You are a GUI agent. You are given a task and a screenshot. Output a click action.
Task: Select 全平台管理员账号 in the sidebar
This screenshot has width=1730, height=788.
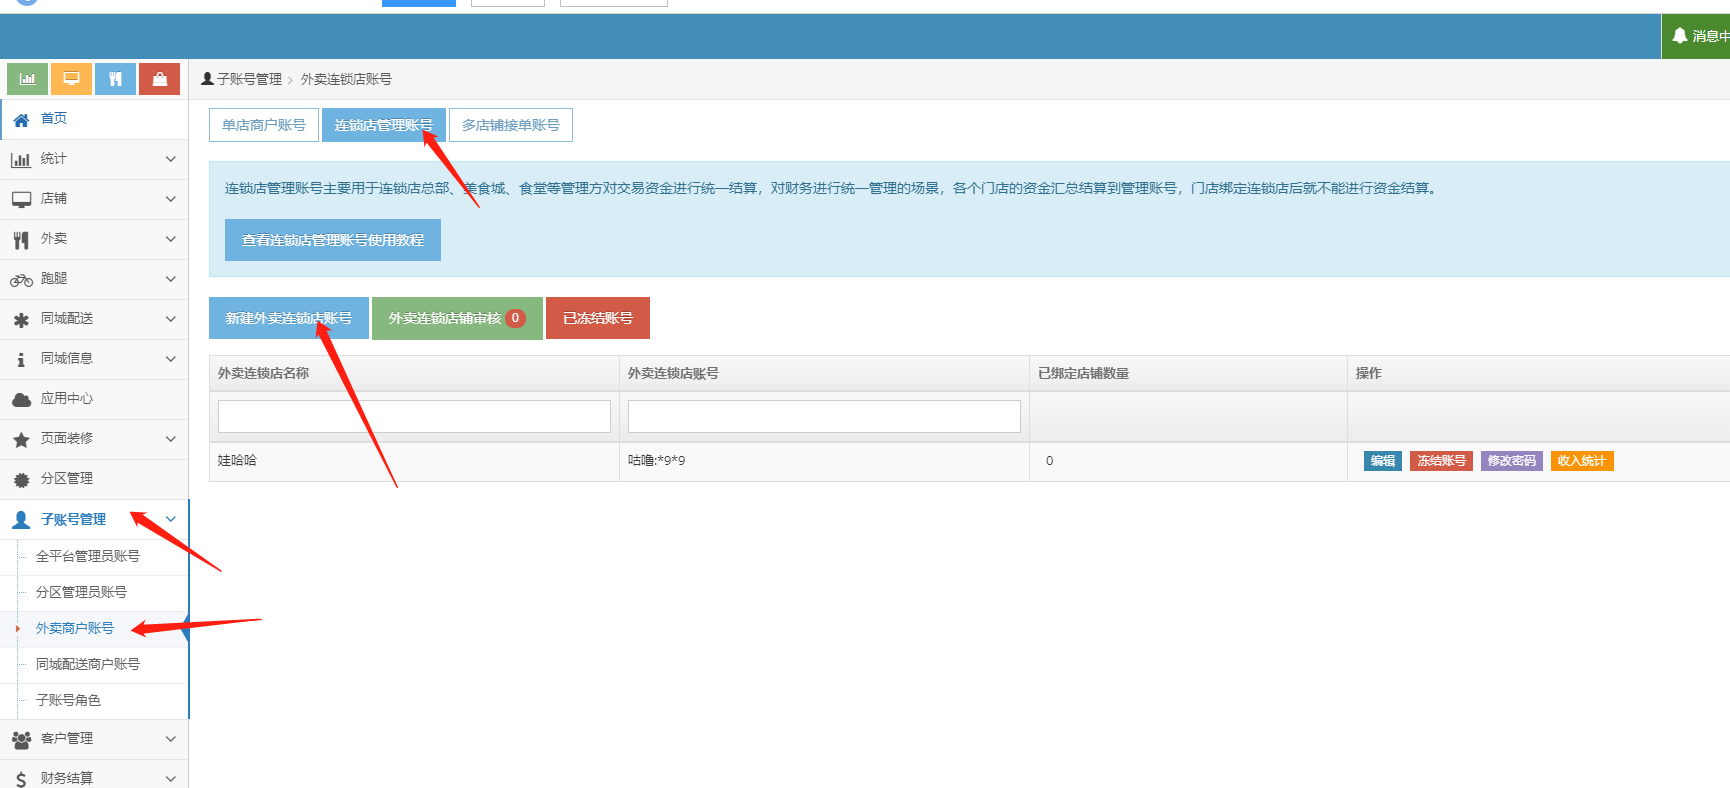click(88, 556)
